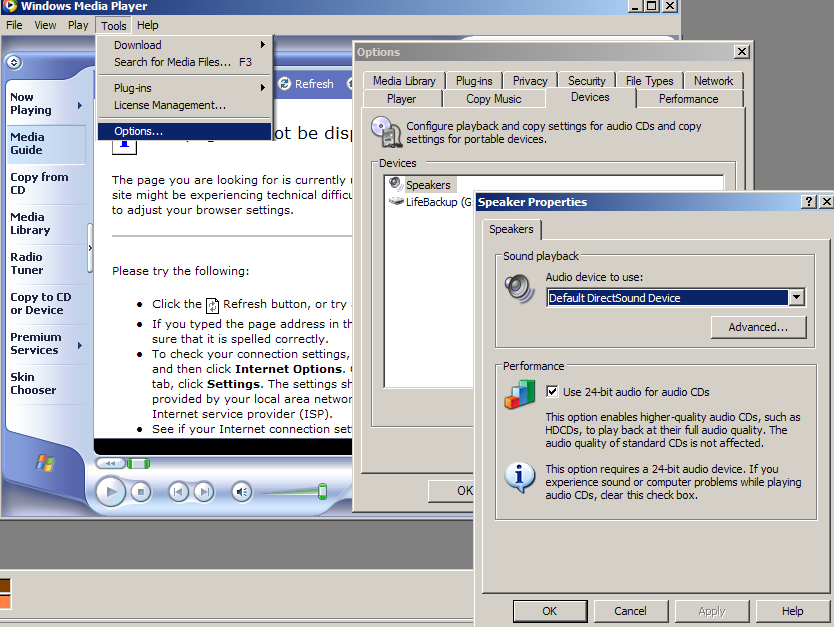
Task: Click the colored blocks Performance icon
Action: [519, 394]
